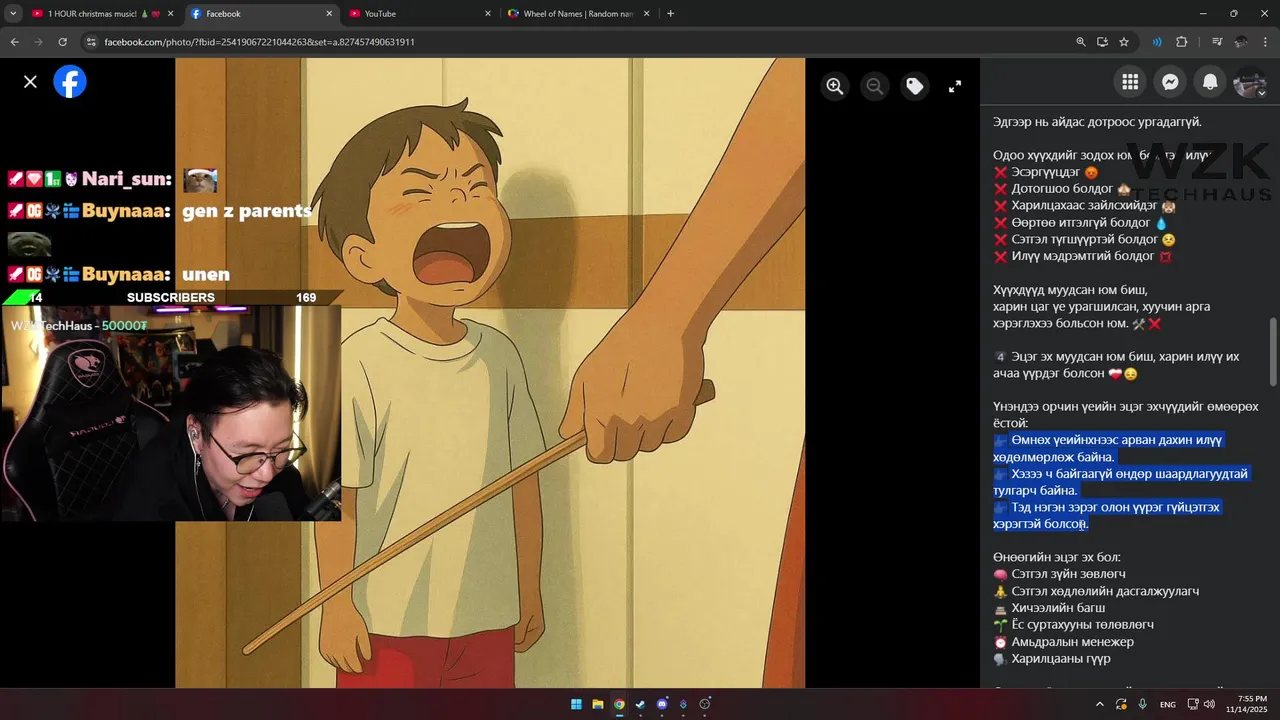The height and width of the screenshot is (720, 1280).
Task: Reload the current page
Action: pyautogui.click(x=62, y=42)
